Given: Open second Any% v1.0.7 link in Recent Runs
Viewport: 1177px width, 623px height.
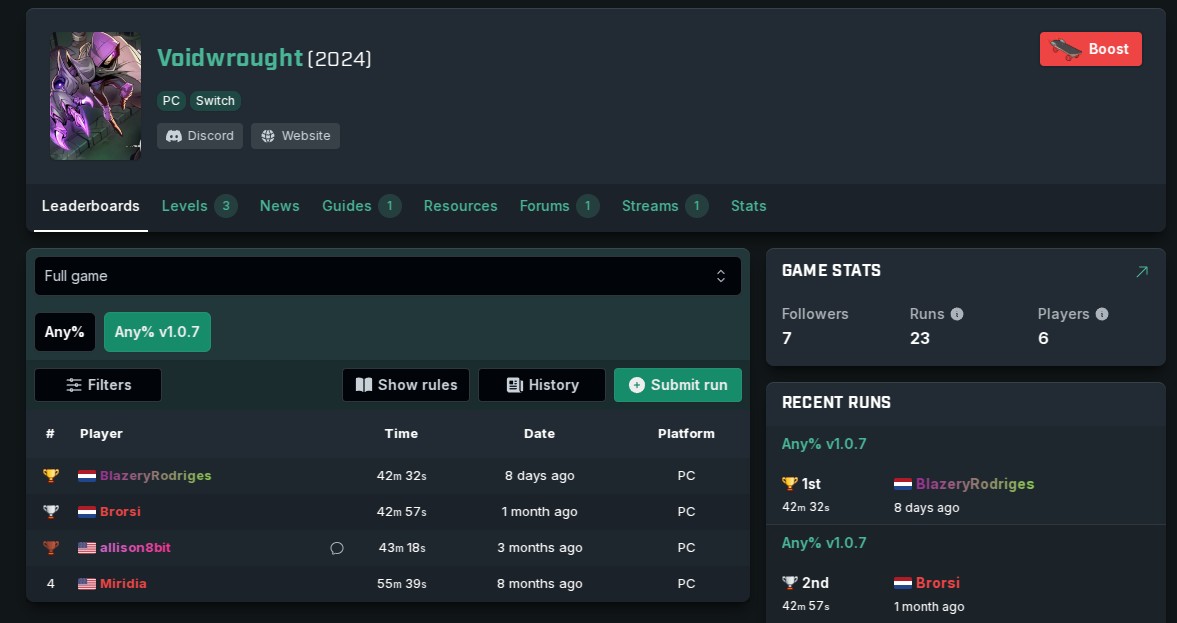Looking at the screenshot, I should click(824, 543).
